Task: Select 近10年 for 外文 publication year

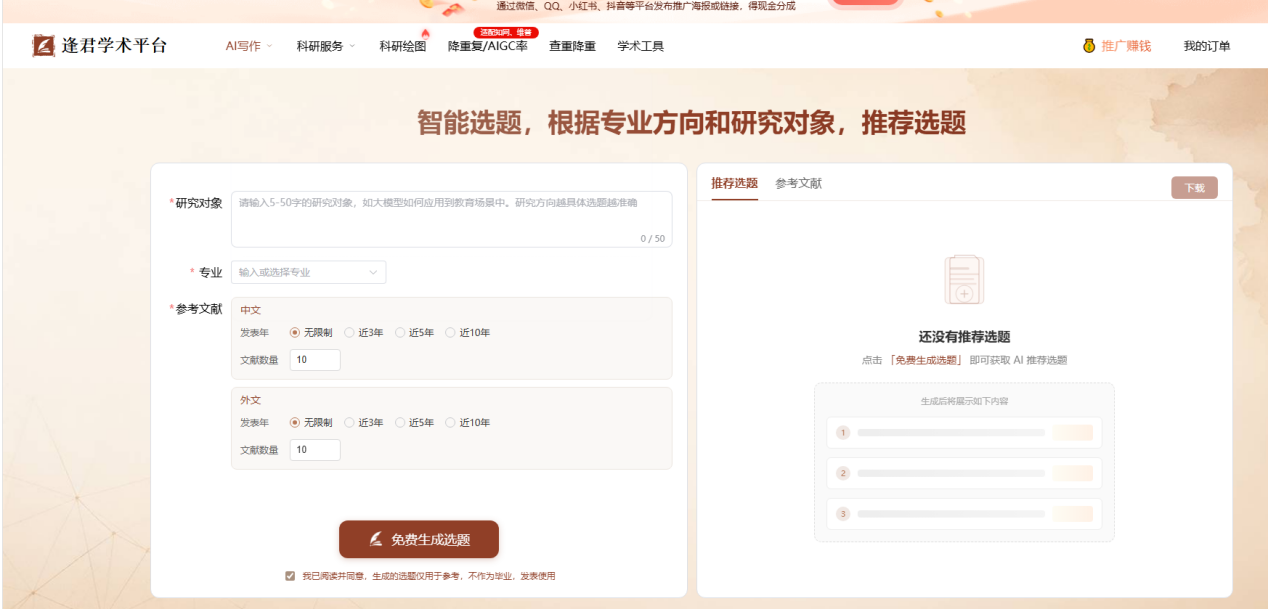Action: (450, 423)
